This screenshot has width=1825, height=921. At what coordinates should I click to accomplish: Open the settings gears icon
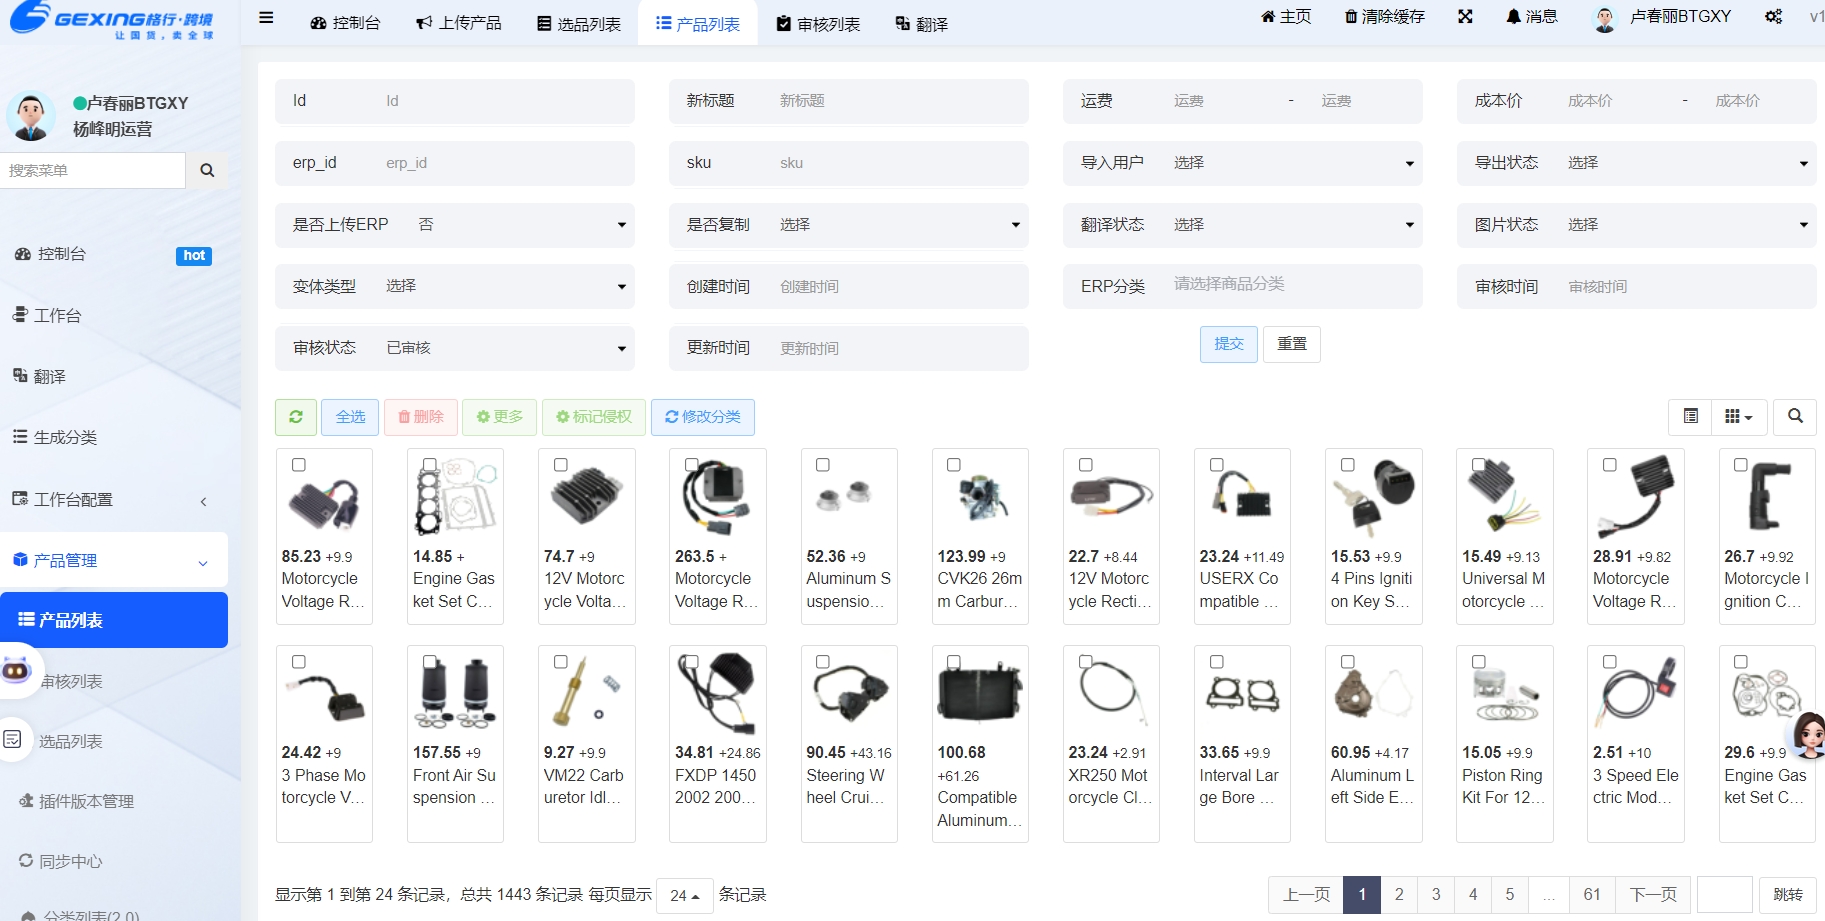1773,17
